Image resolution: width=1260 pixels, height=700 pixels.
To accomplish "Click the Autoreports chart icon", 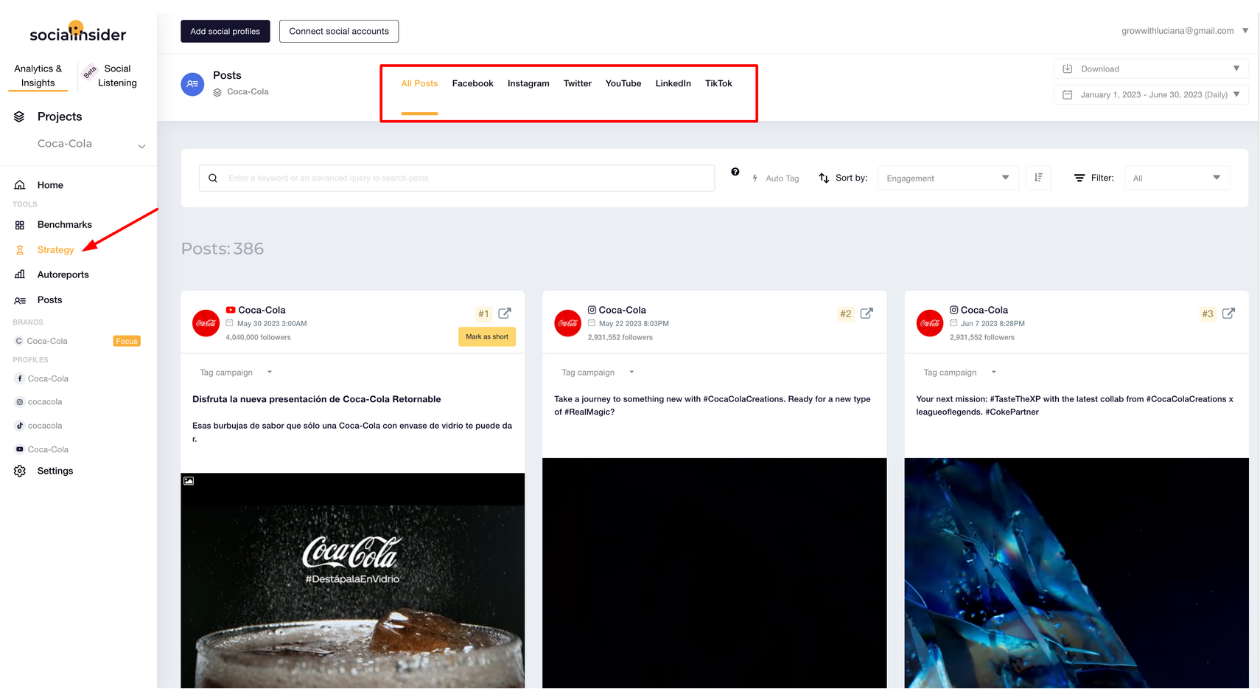I will coord(20,274).
